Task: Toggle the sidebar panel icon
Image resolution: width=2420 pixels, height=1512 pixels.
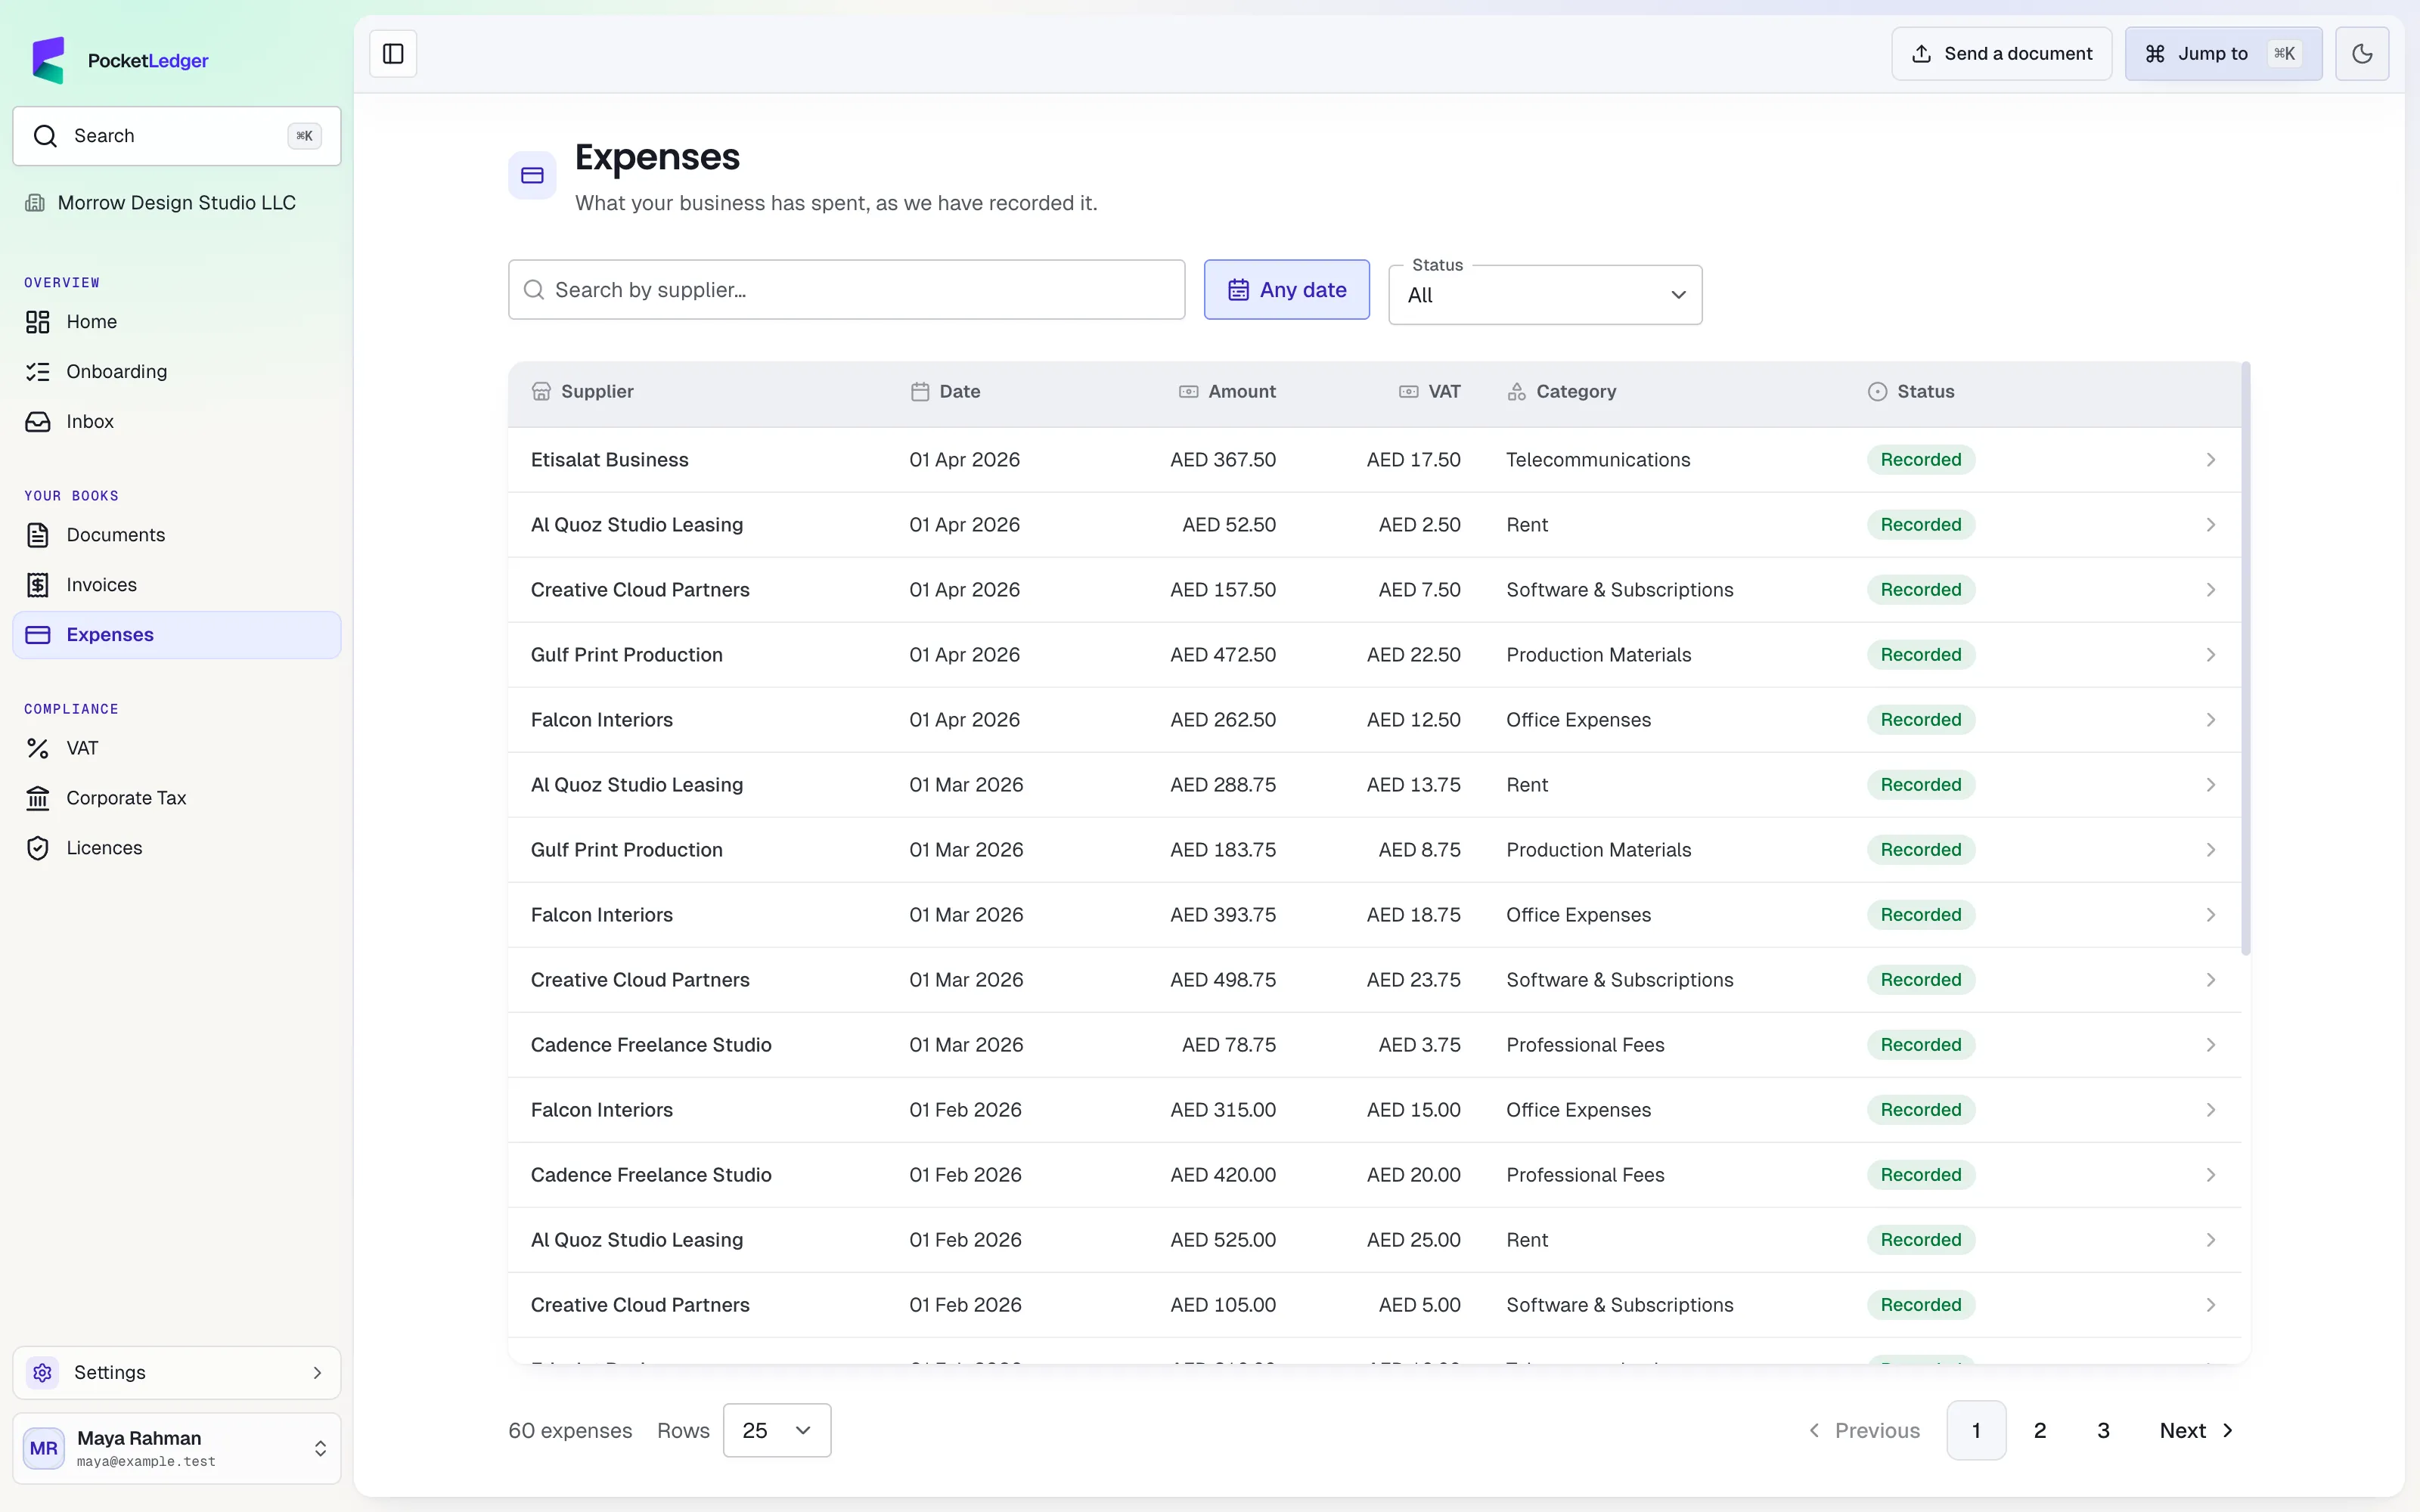Action: point(393,54)
